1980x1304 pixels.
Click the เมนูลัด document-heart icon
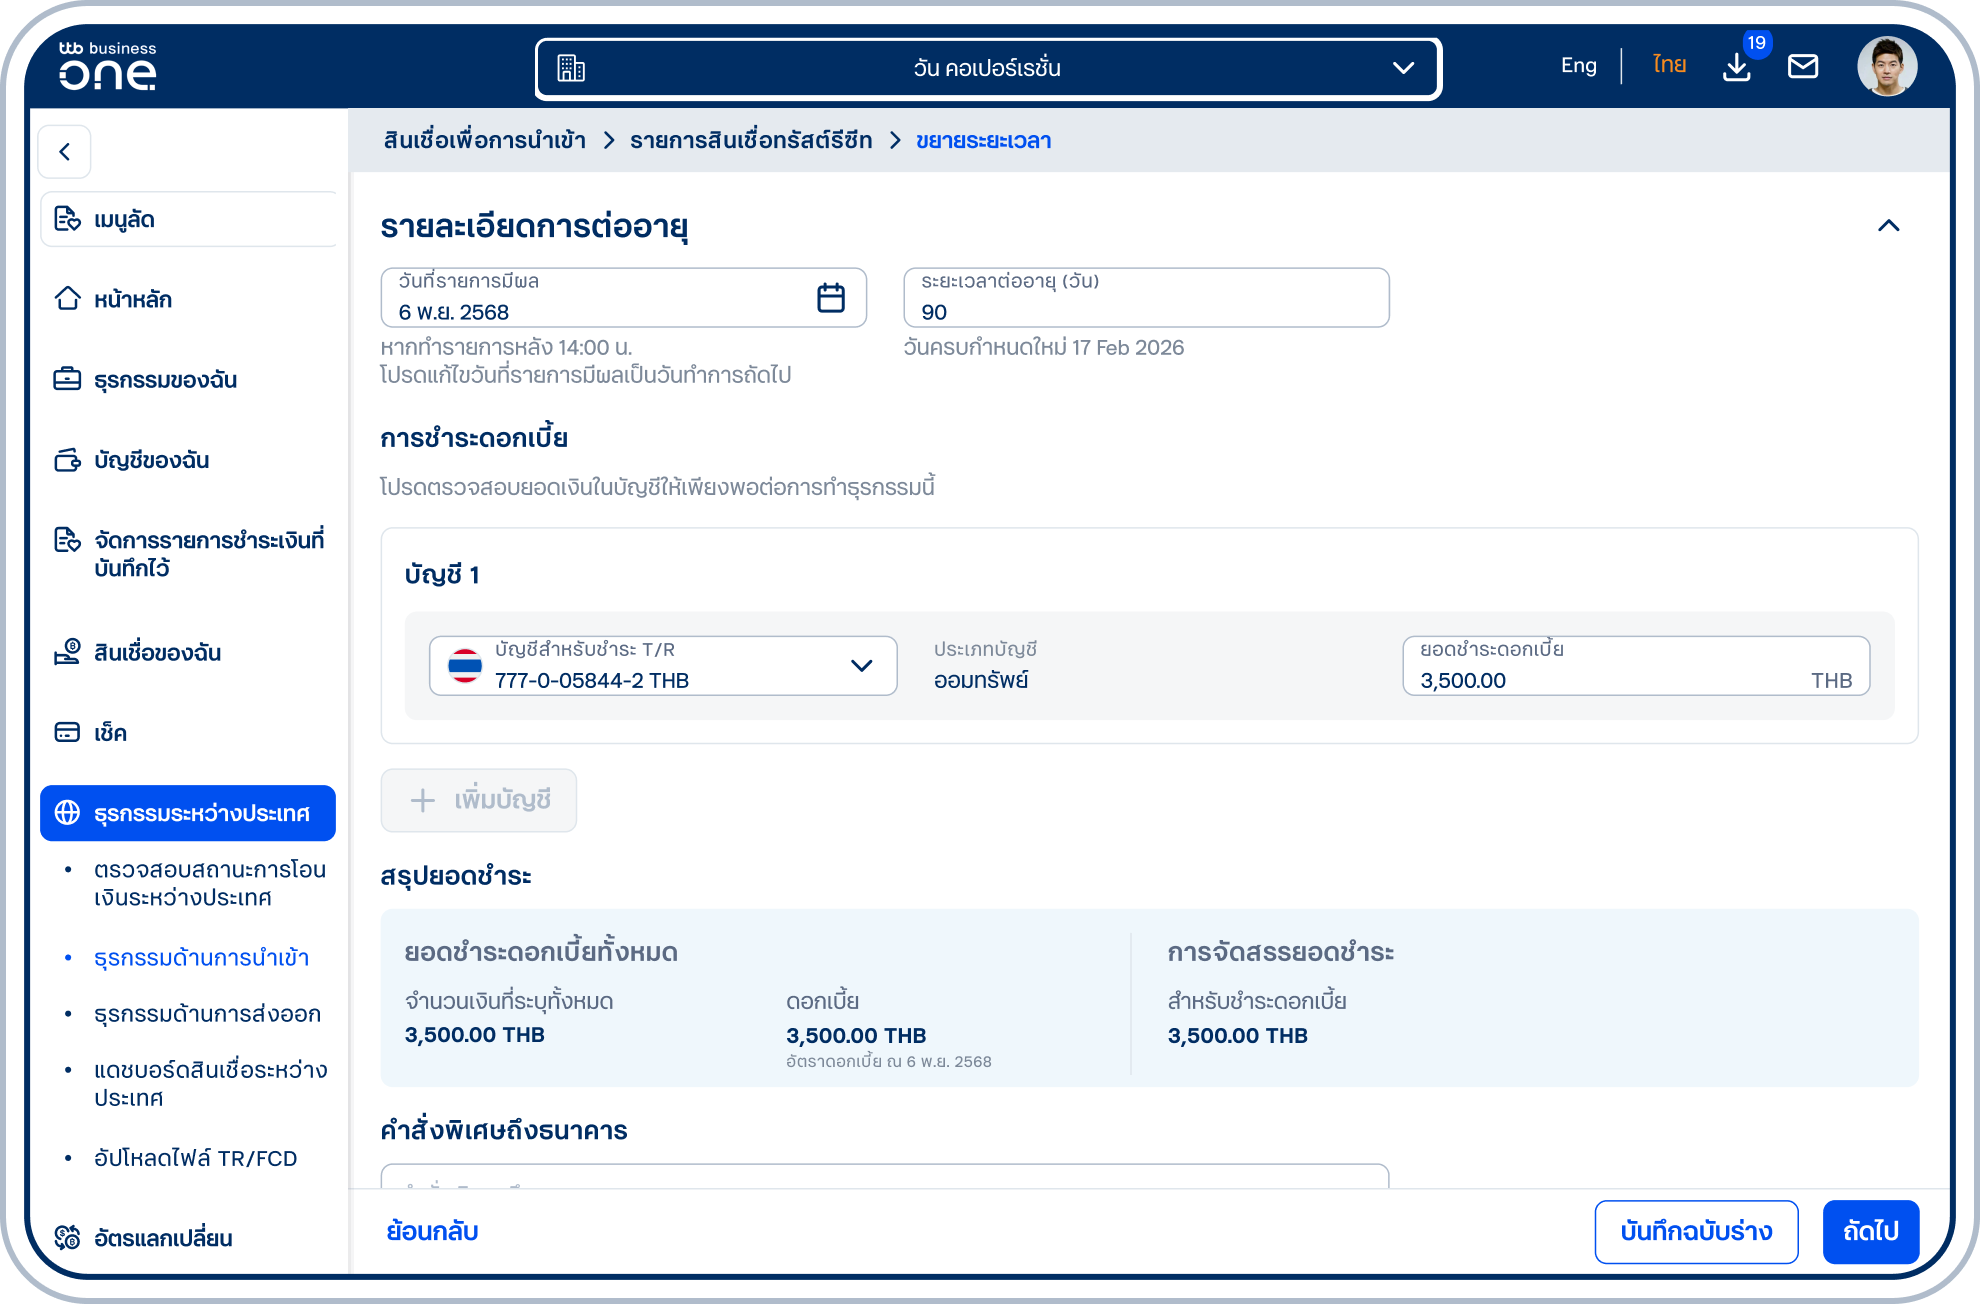pyautogui.click(x=67, y=218)
